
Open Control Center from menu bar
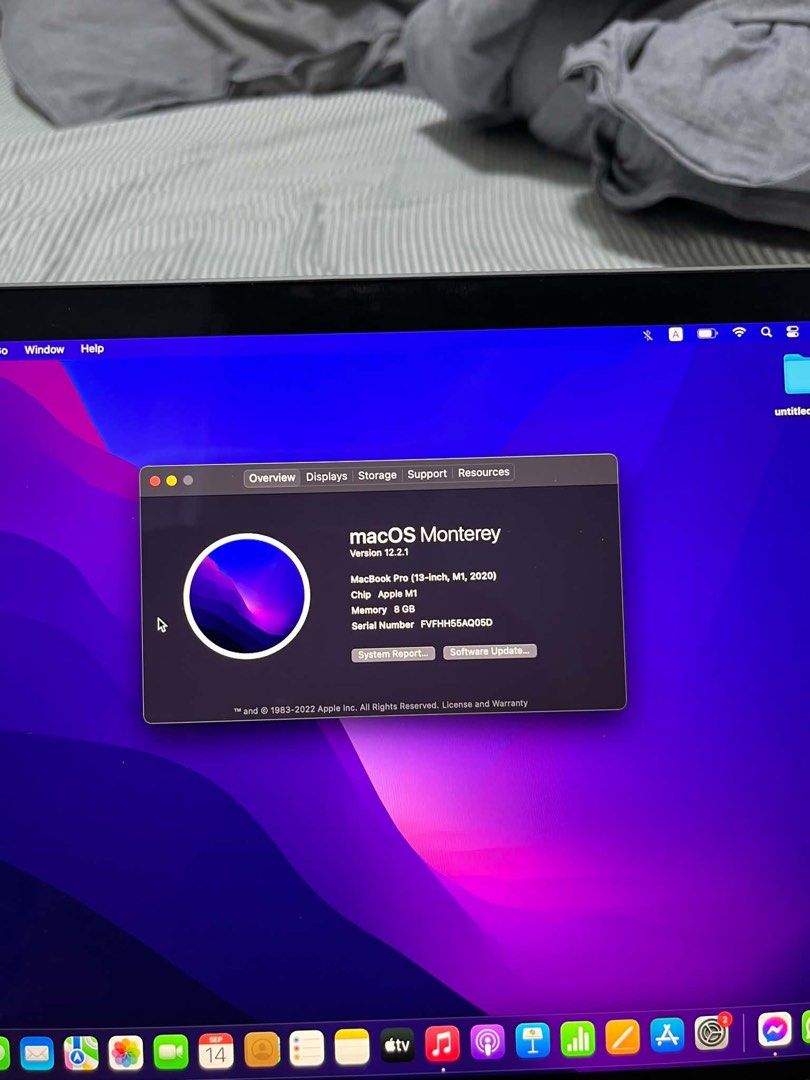point(793,331)
